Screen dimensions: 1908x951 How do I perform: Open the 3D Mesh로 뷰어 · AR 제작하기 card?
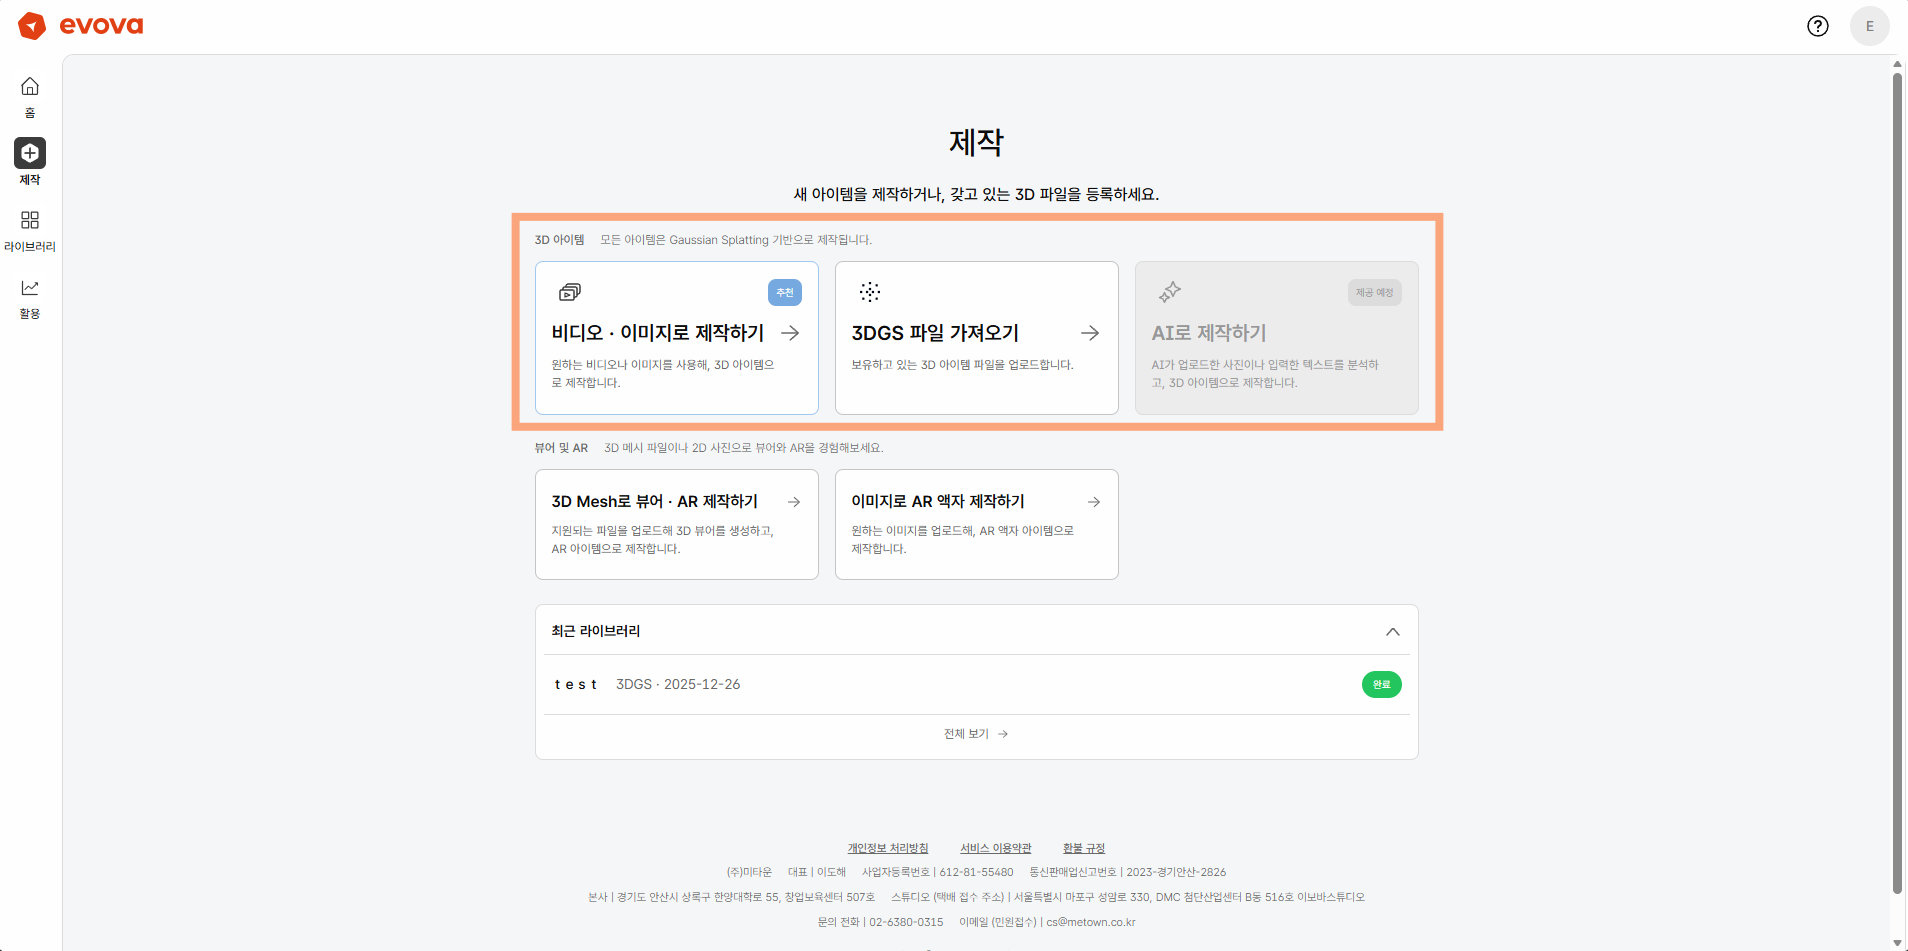coord(676,524)
